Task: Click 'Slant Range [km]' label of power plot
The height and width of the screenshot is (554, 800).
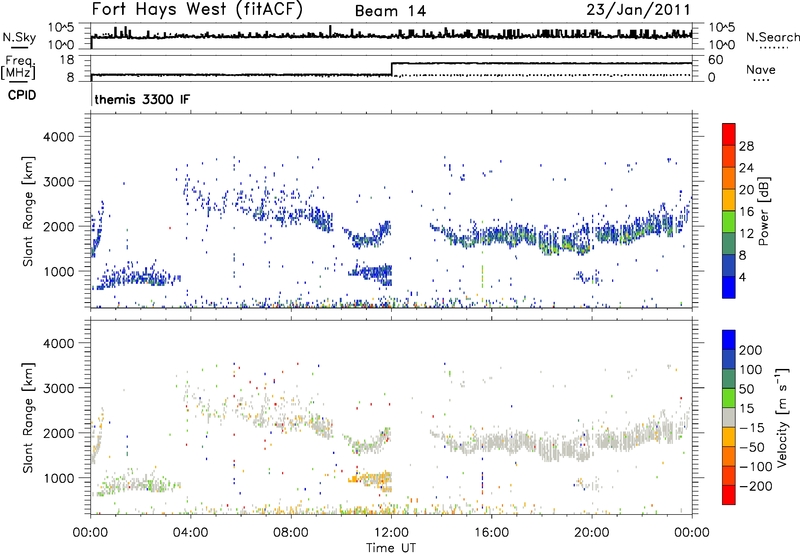Action: coord(28,211)
